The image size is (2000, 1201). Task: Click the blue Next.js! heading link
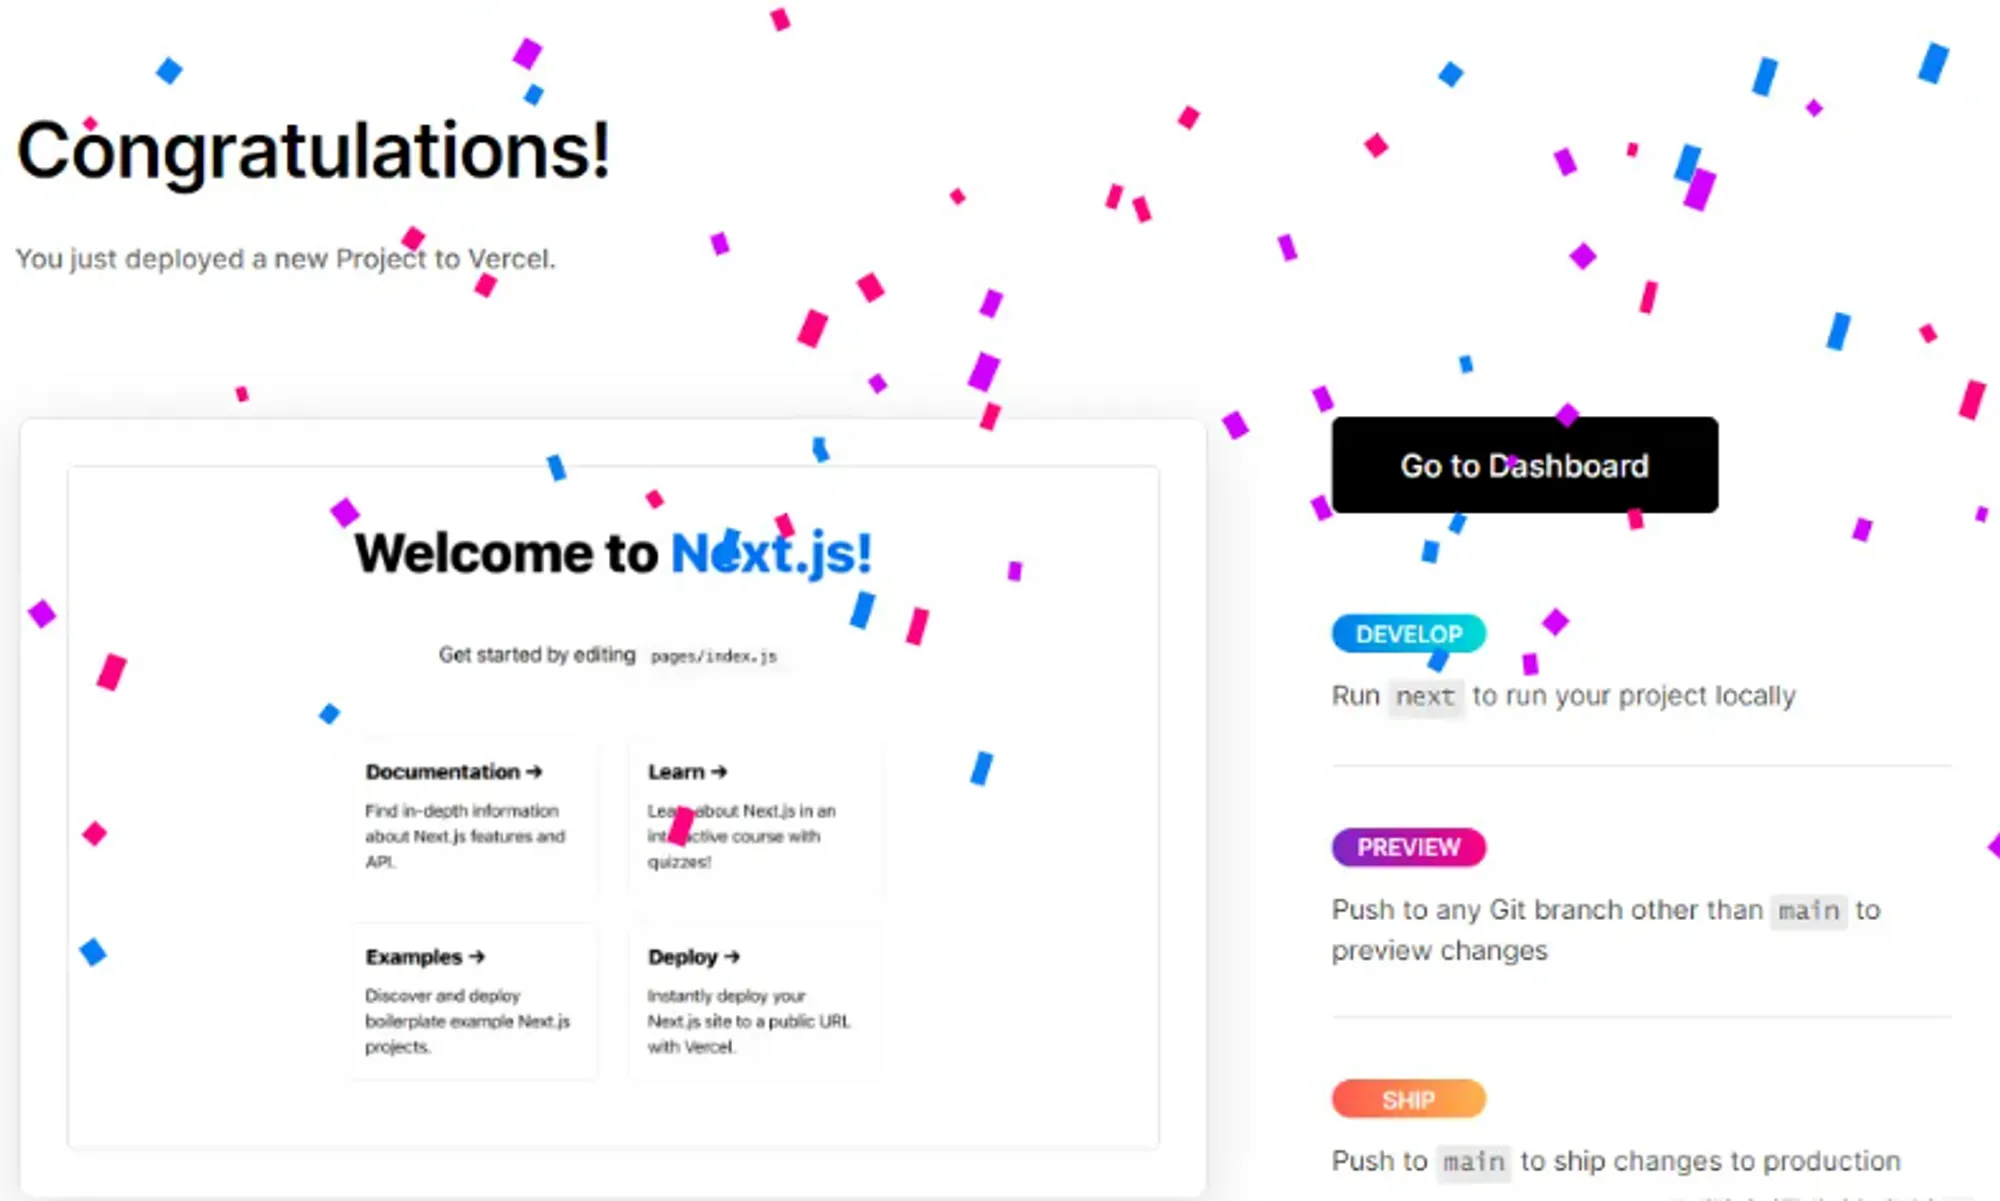(x=771, y=553)
